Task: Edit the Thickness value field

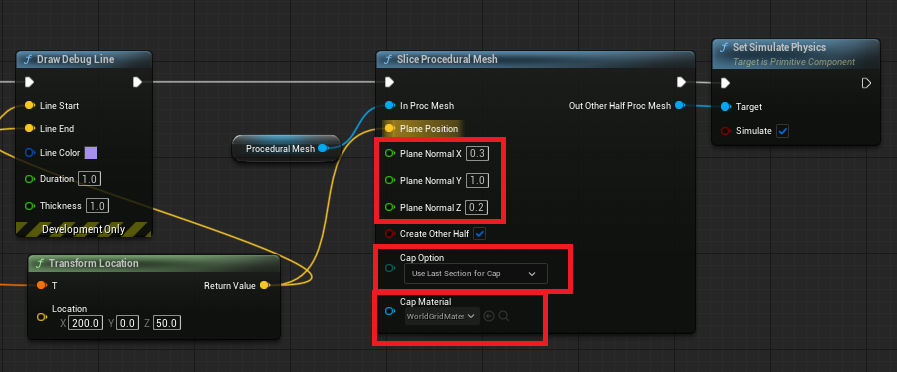Action: click(x=97, y=206)
